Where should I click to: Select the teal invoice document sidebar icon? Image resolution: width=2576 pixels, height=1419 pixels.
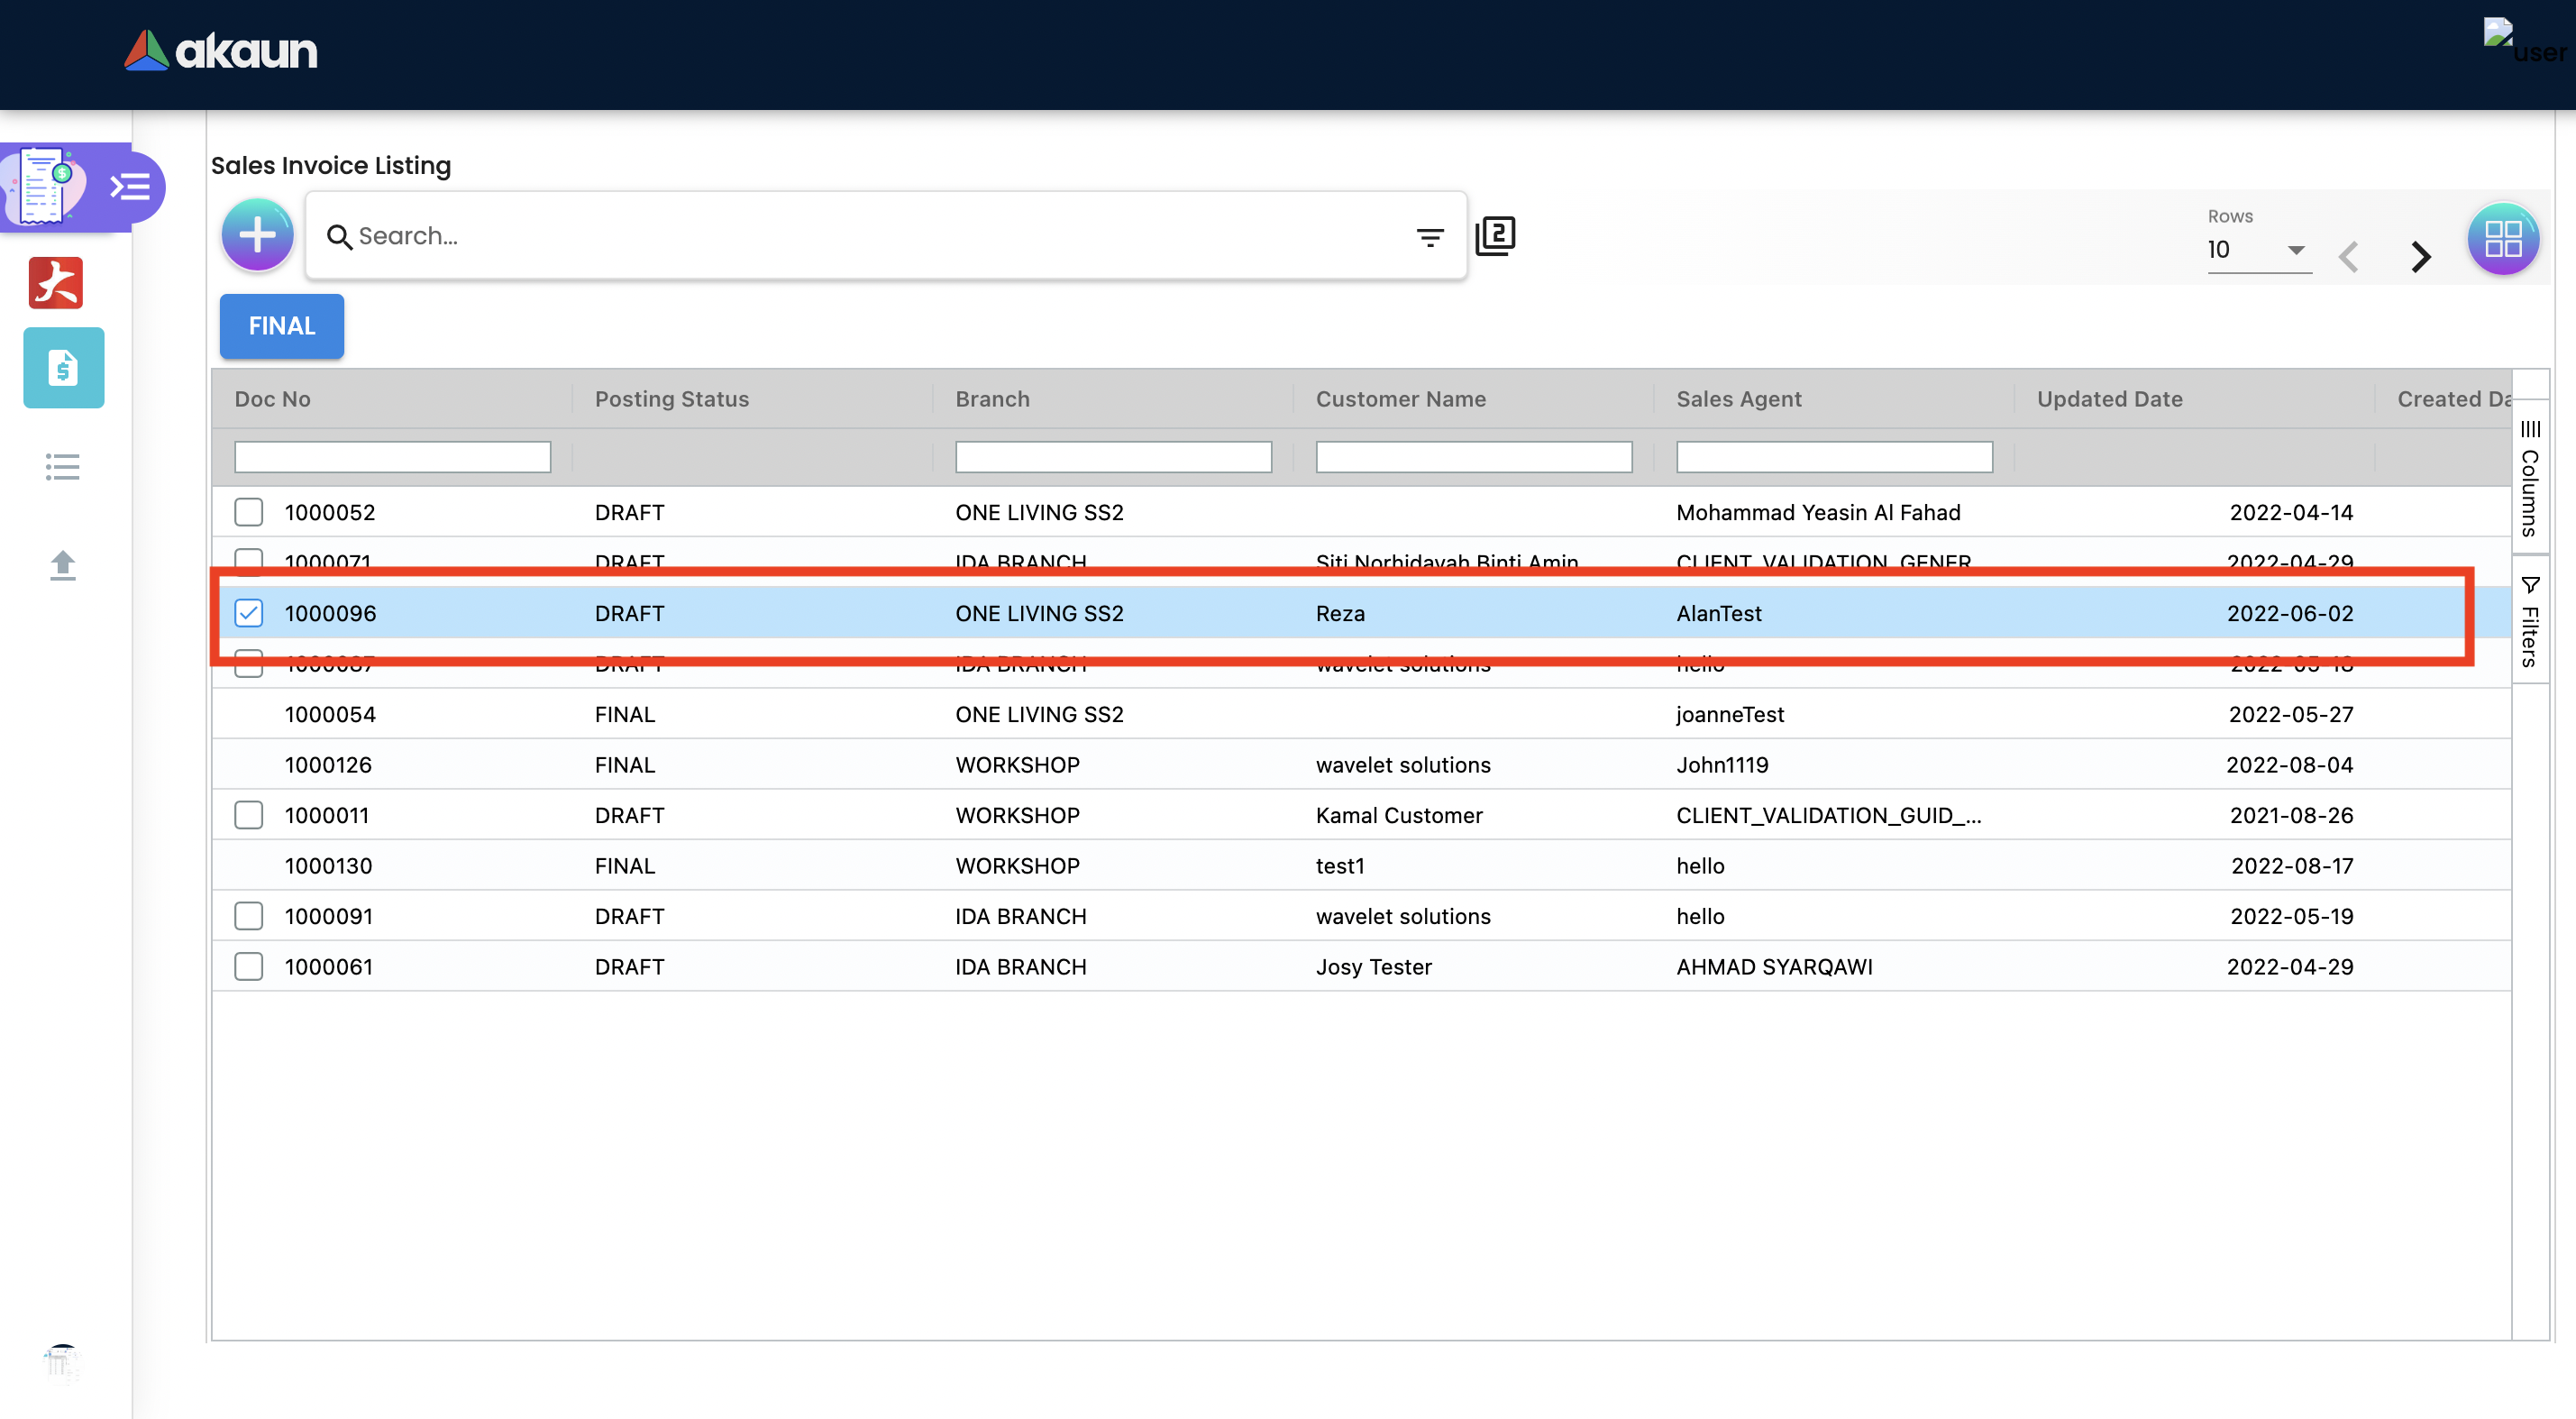(64, 368)
